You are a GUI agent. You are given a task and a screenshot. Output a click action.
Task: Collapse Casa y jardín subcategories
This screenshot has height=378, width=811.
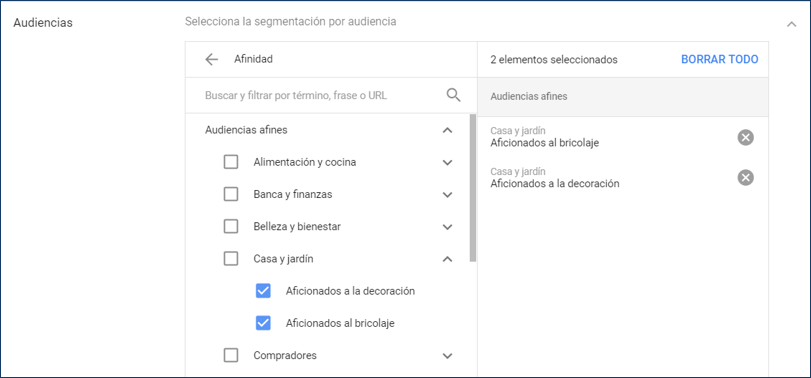pyautogui.click(x=448, y=259)
